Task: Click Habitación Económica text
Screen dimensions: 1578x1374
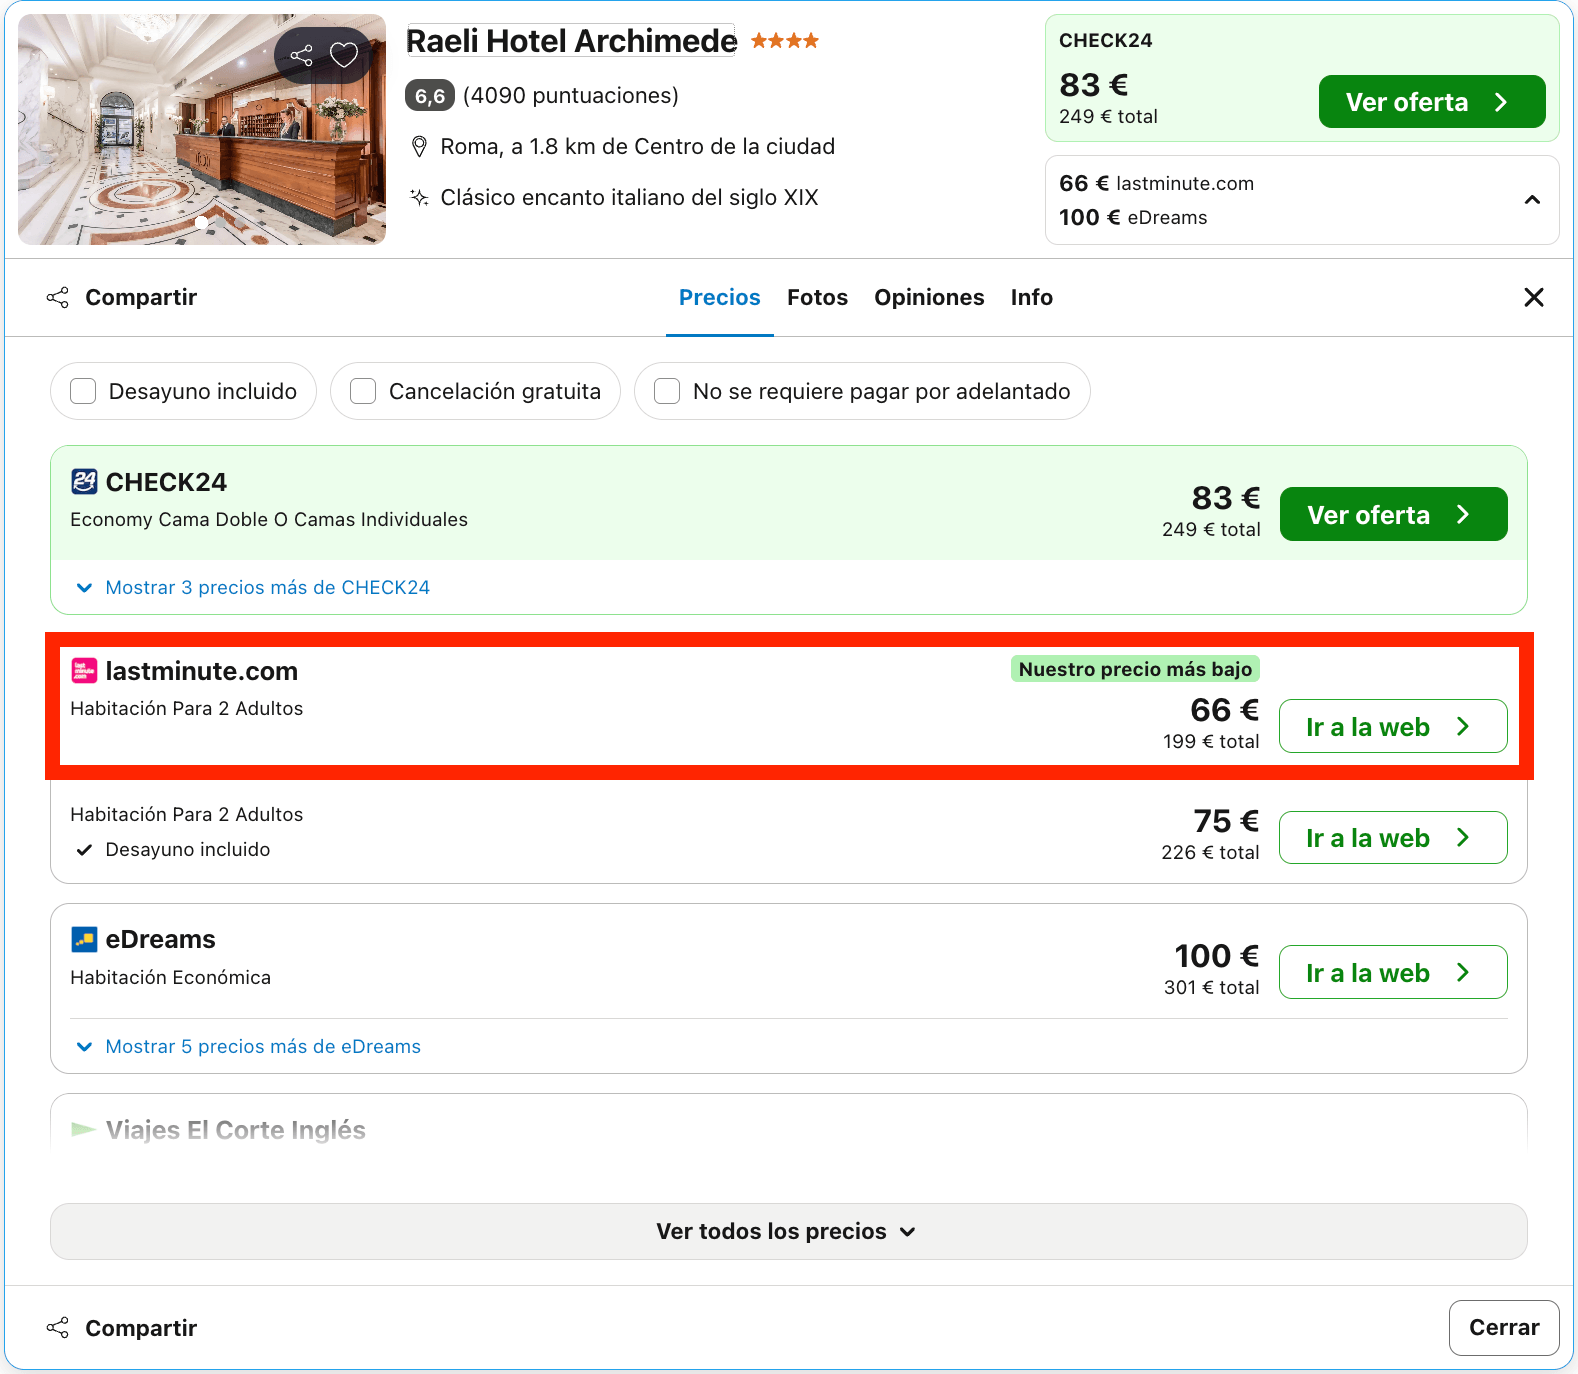Action: click(171, 978)
